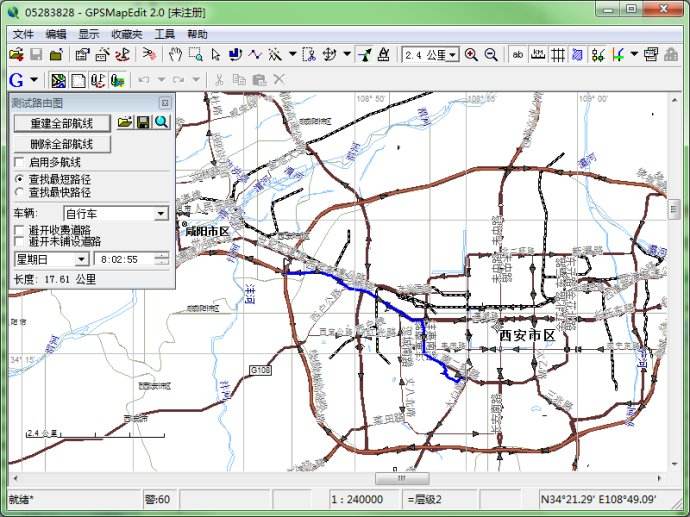Viewport: 690px width, 517px height.
Task: Check the 避开收费道路 option
Action: (20, 230)
